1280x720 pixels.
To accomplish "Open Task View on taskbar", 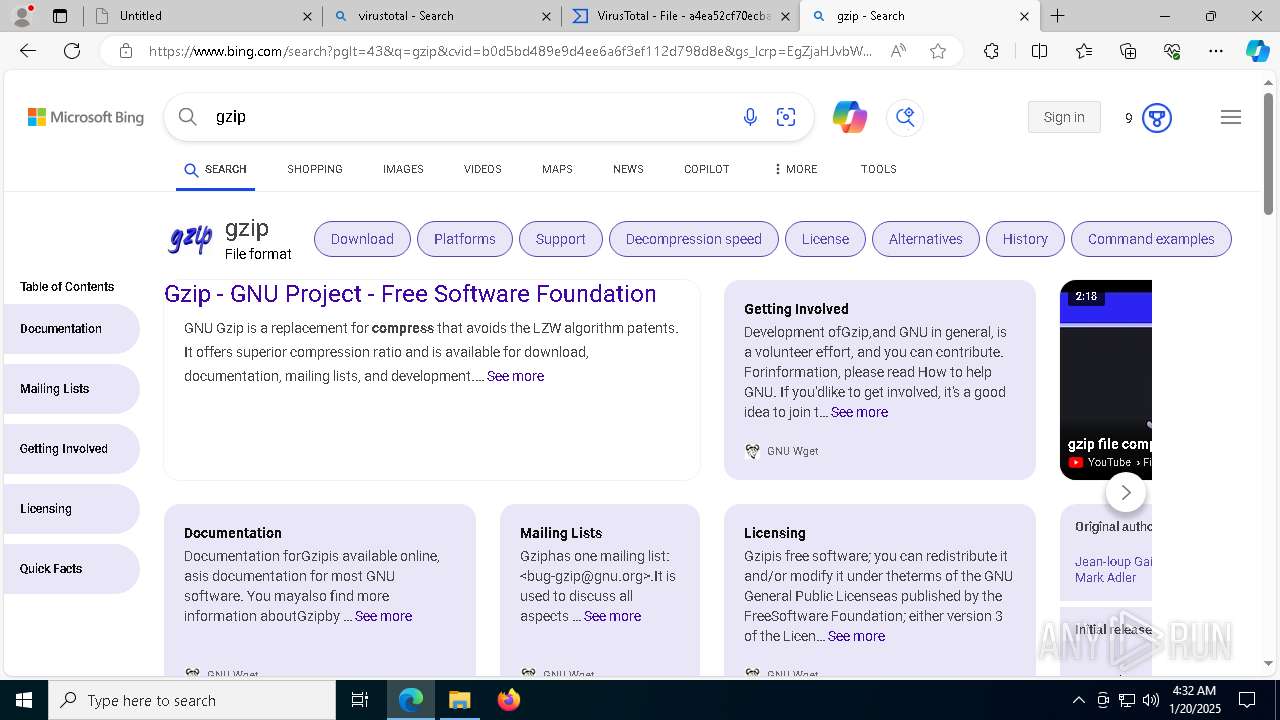I will [x=360, y=700].
